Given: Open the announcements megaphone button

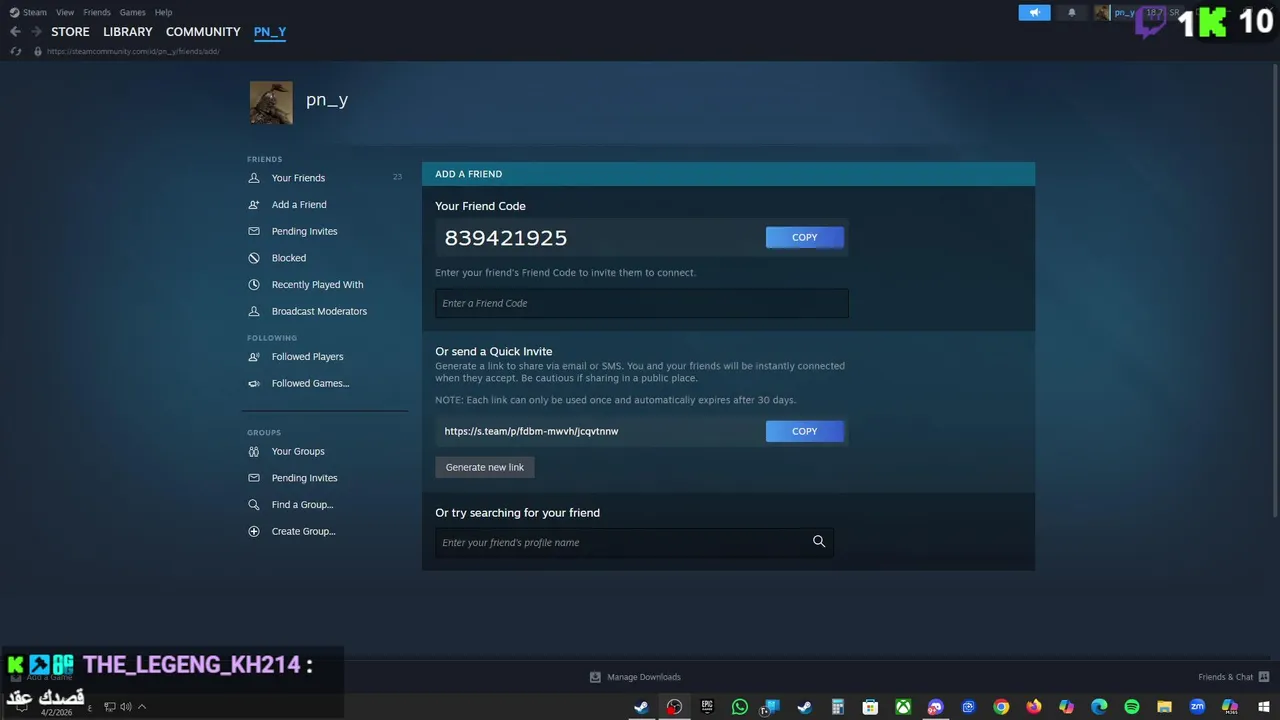Looking at the screenshot, I should point(1035,13).
